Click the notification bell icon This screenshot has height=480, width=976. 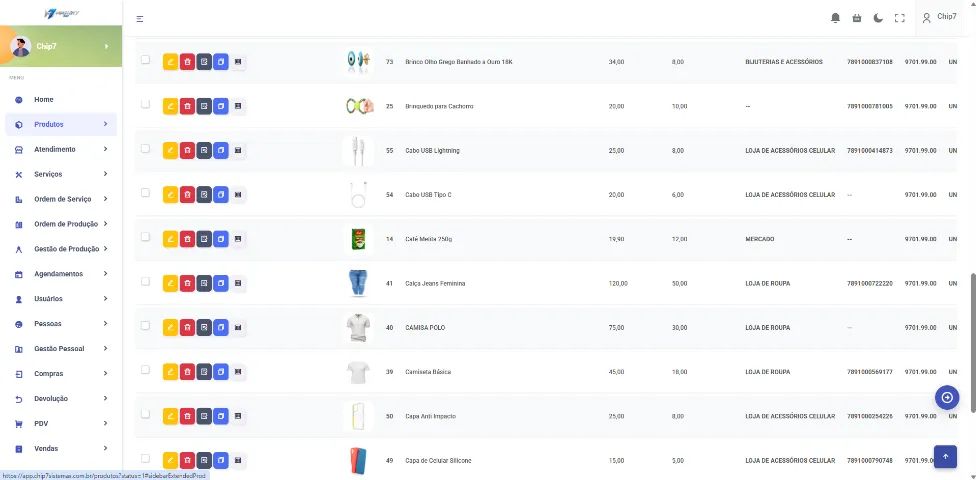point(835,18)
